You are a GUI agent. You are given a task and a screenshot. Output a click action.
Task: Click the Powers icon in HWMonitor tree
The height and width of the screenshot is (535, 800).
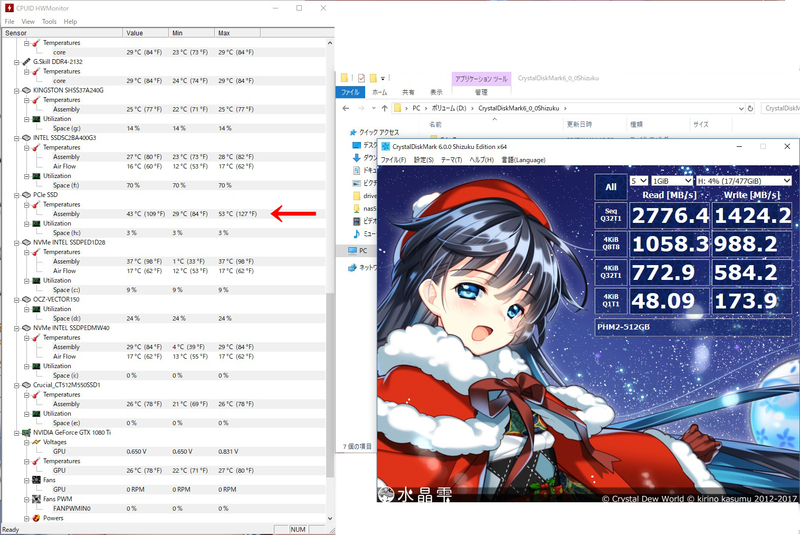point(36,518)
